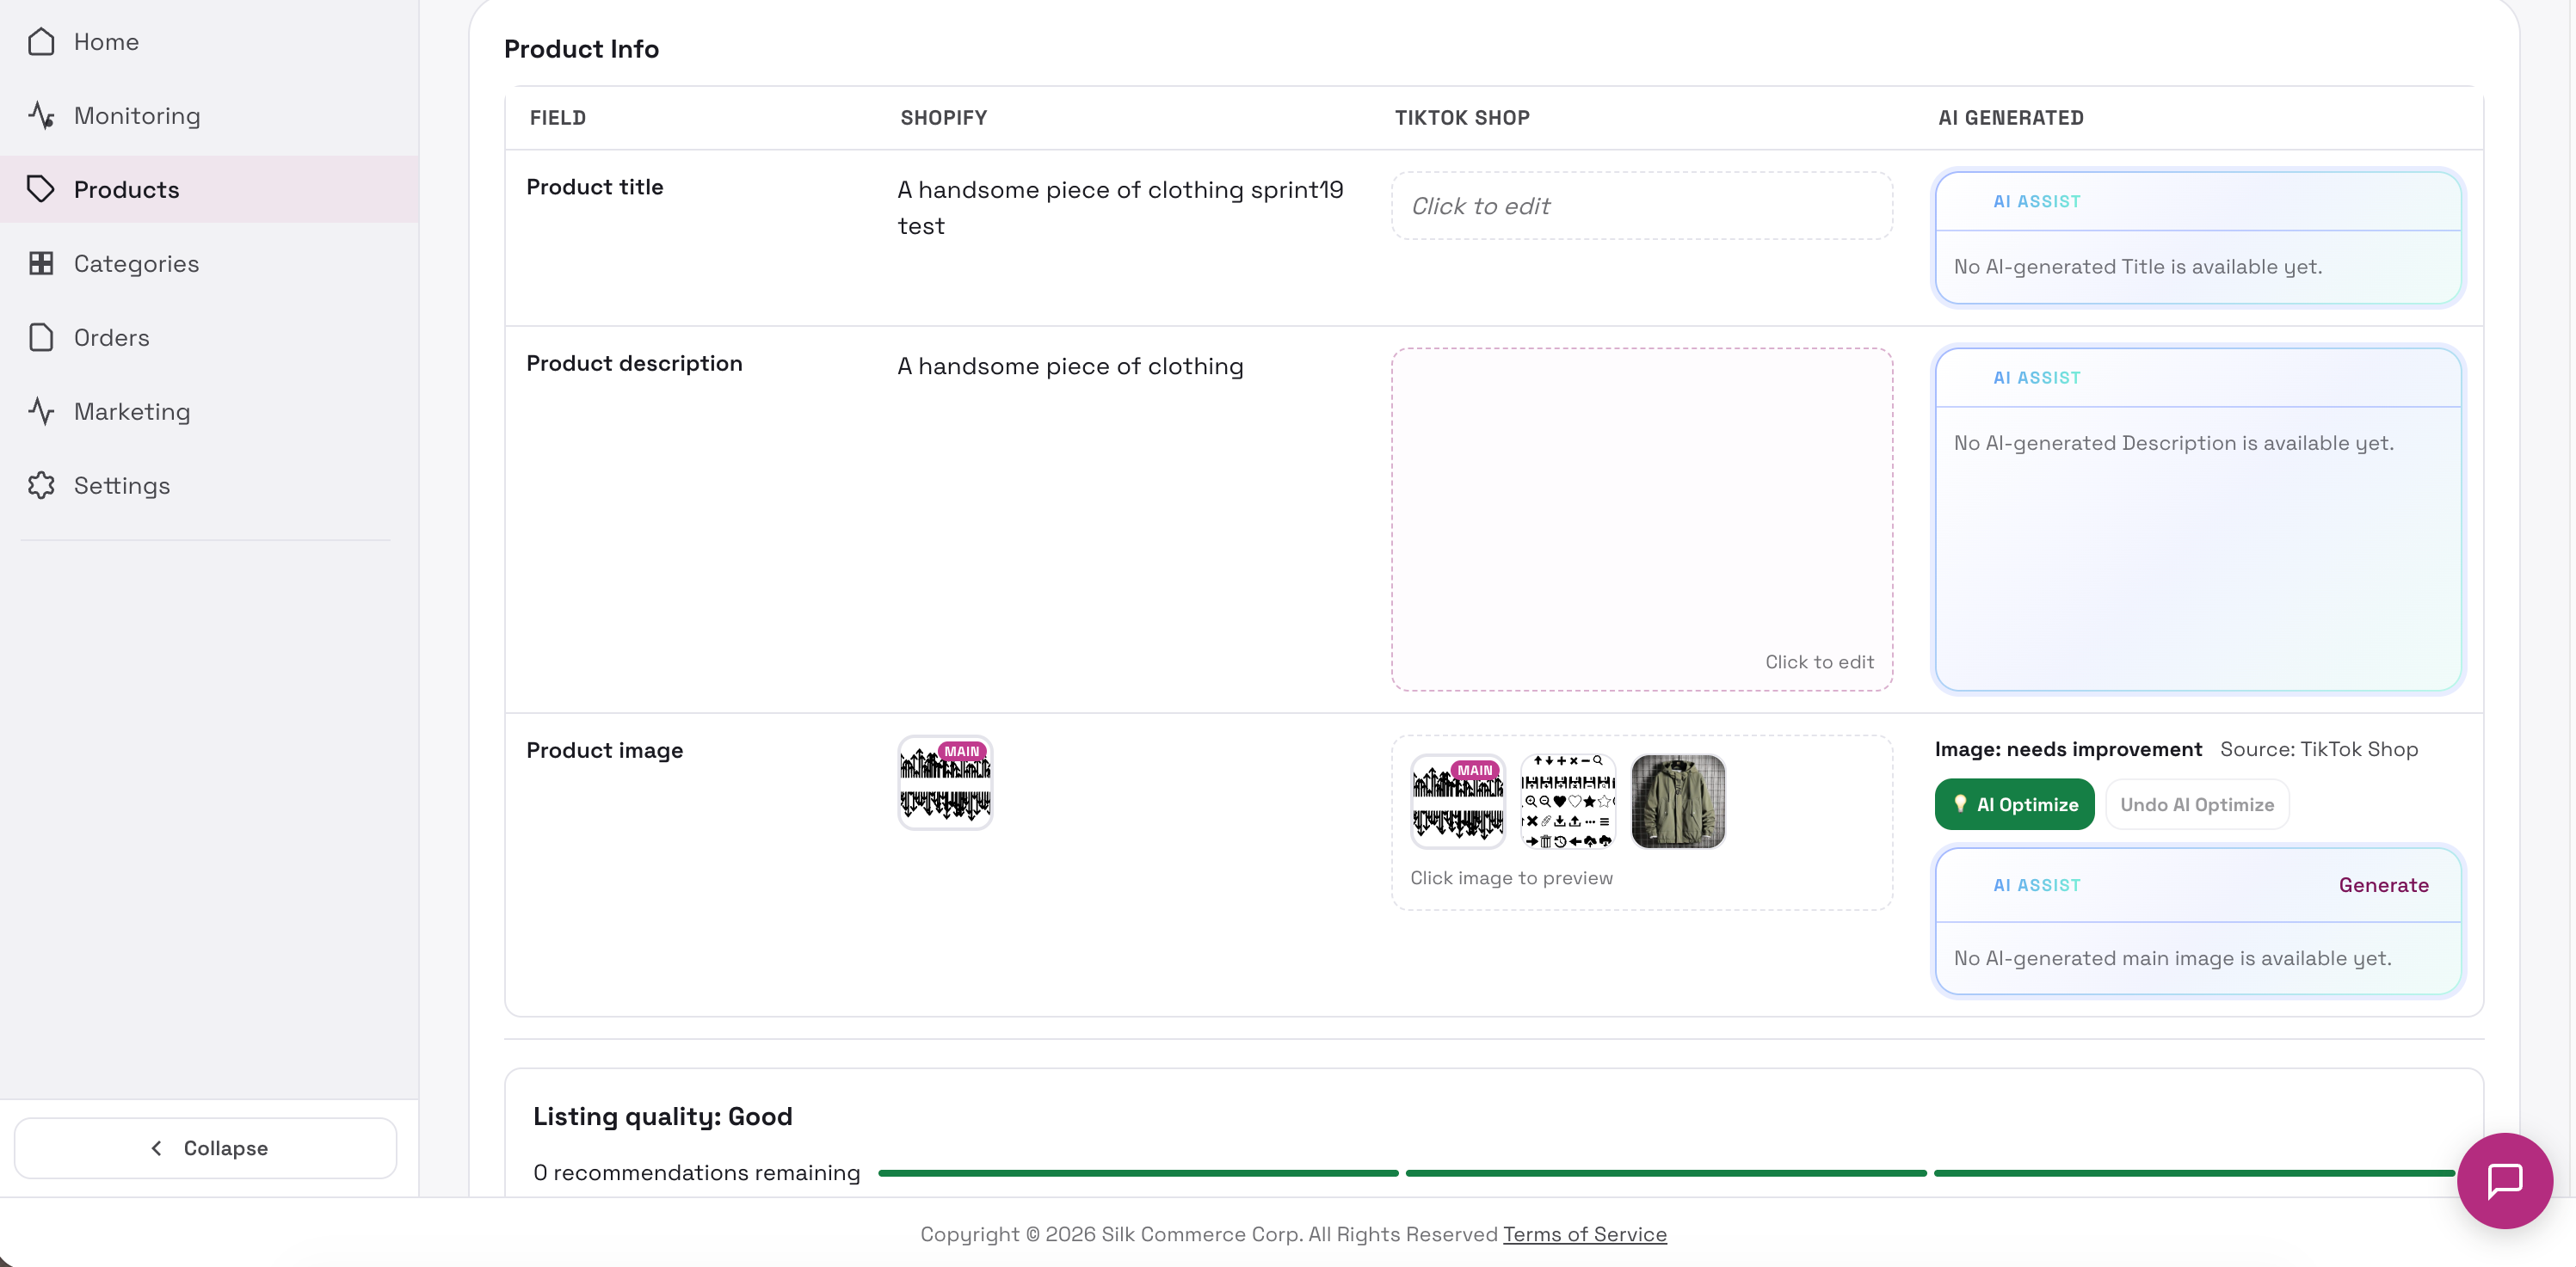Click the Collapse chevron arrow
The width and height of the screenshot is (2576, 1267).
[156, 1148]
